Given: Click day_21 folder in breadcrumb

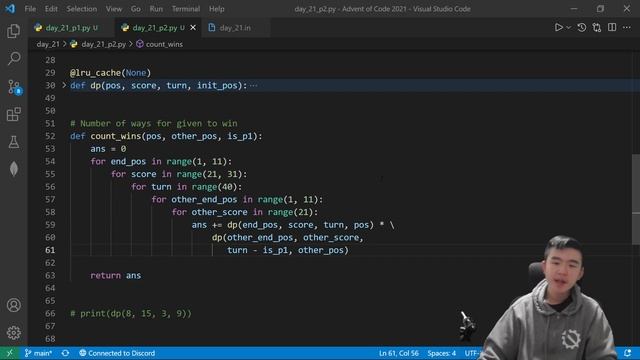Looking at the screenshot, I should [x=48, y=44].
